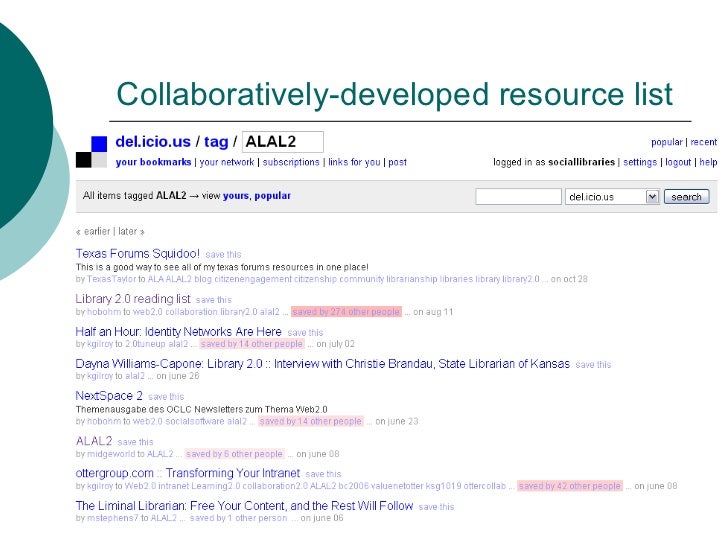Show saved by 42 other people
The height and width of the screenshot is (546, 728).
(x=570, y=486)
